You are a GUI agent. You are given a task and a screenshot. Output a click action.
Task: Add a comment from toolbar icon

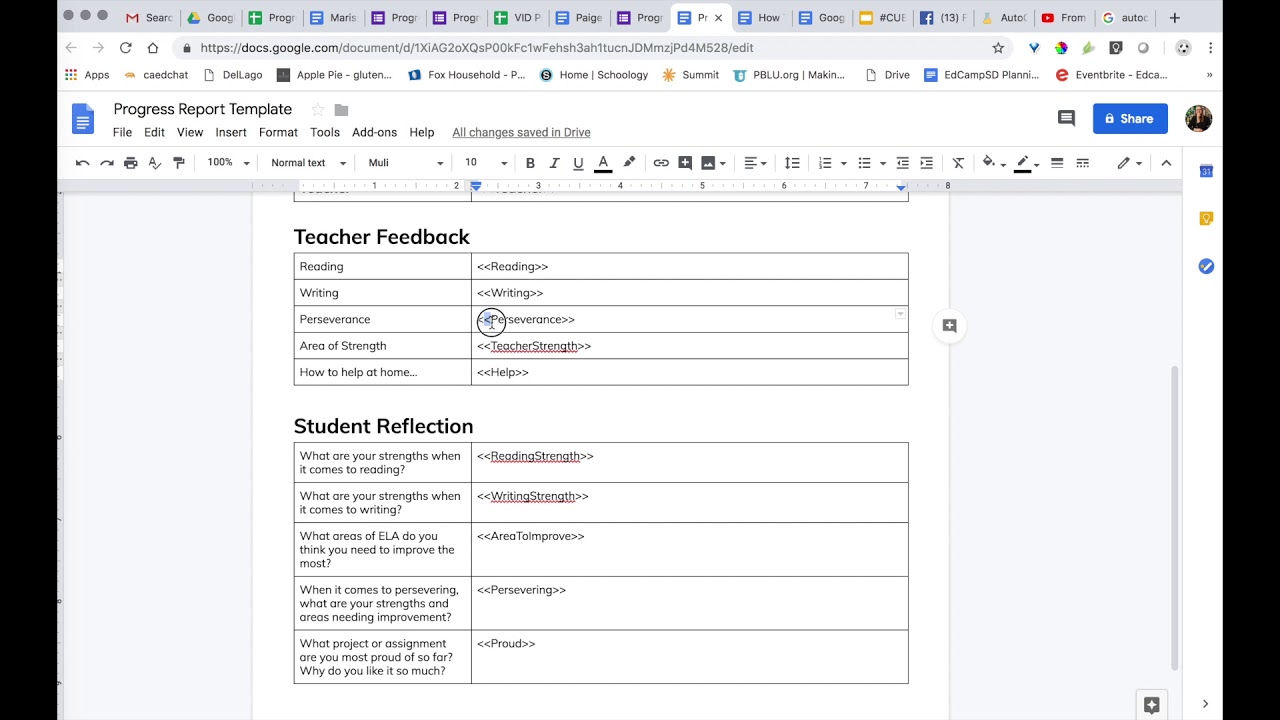click(x=685, y=163)
